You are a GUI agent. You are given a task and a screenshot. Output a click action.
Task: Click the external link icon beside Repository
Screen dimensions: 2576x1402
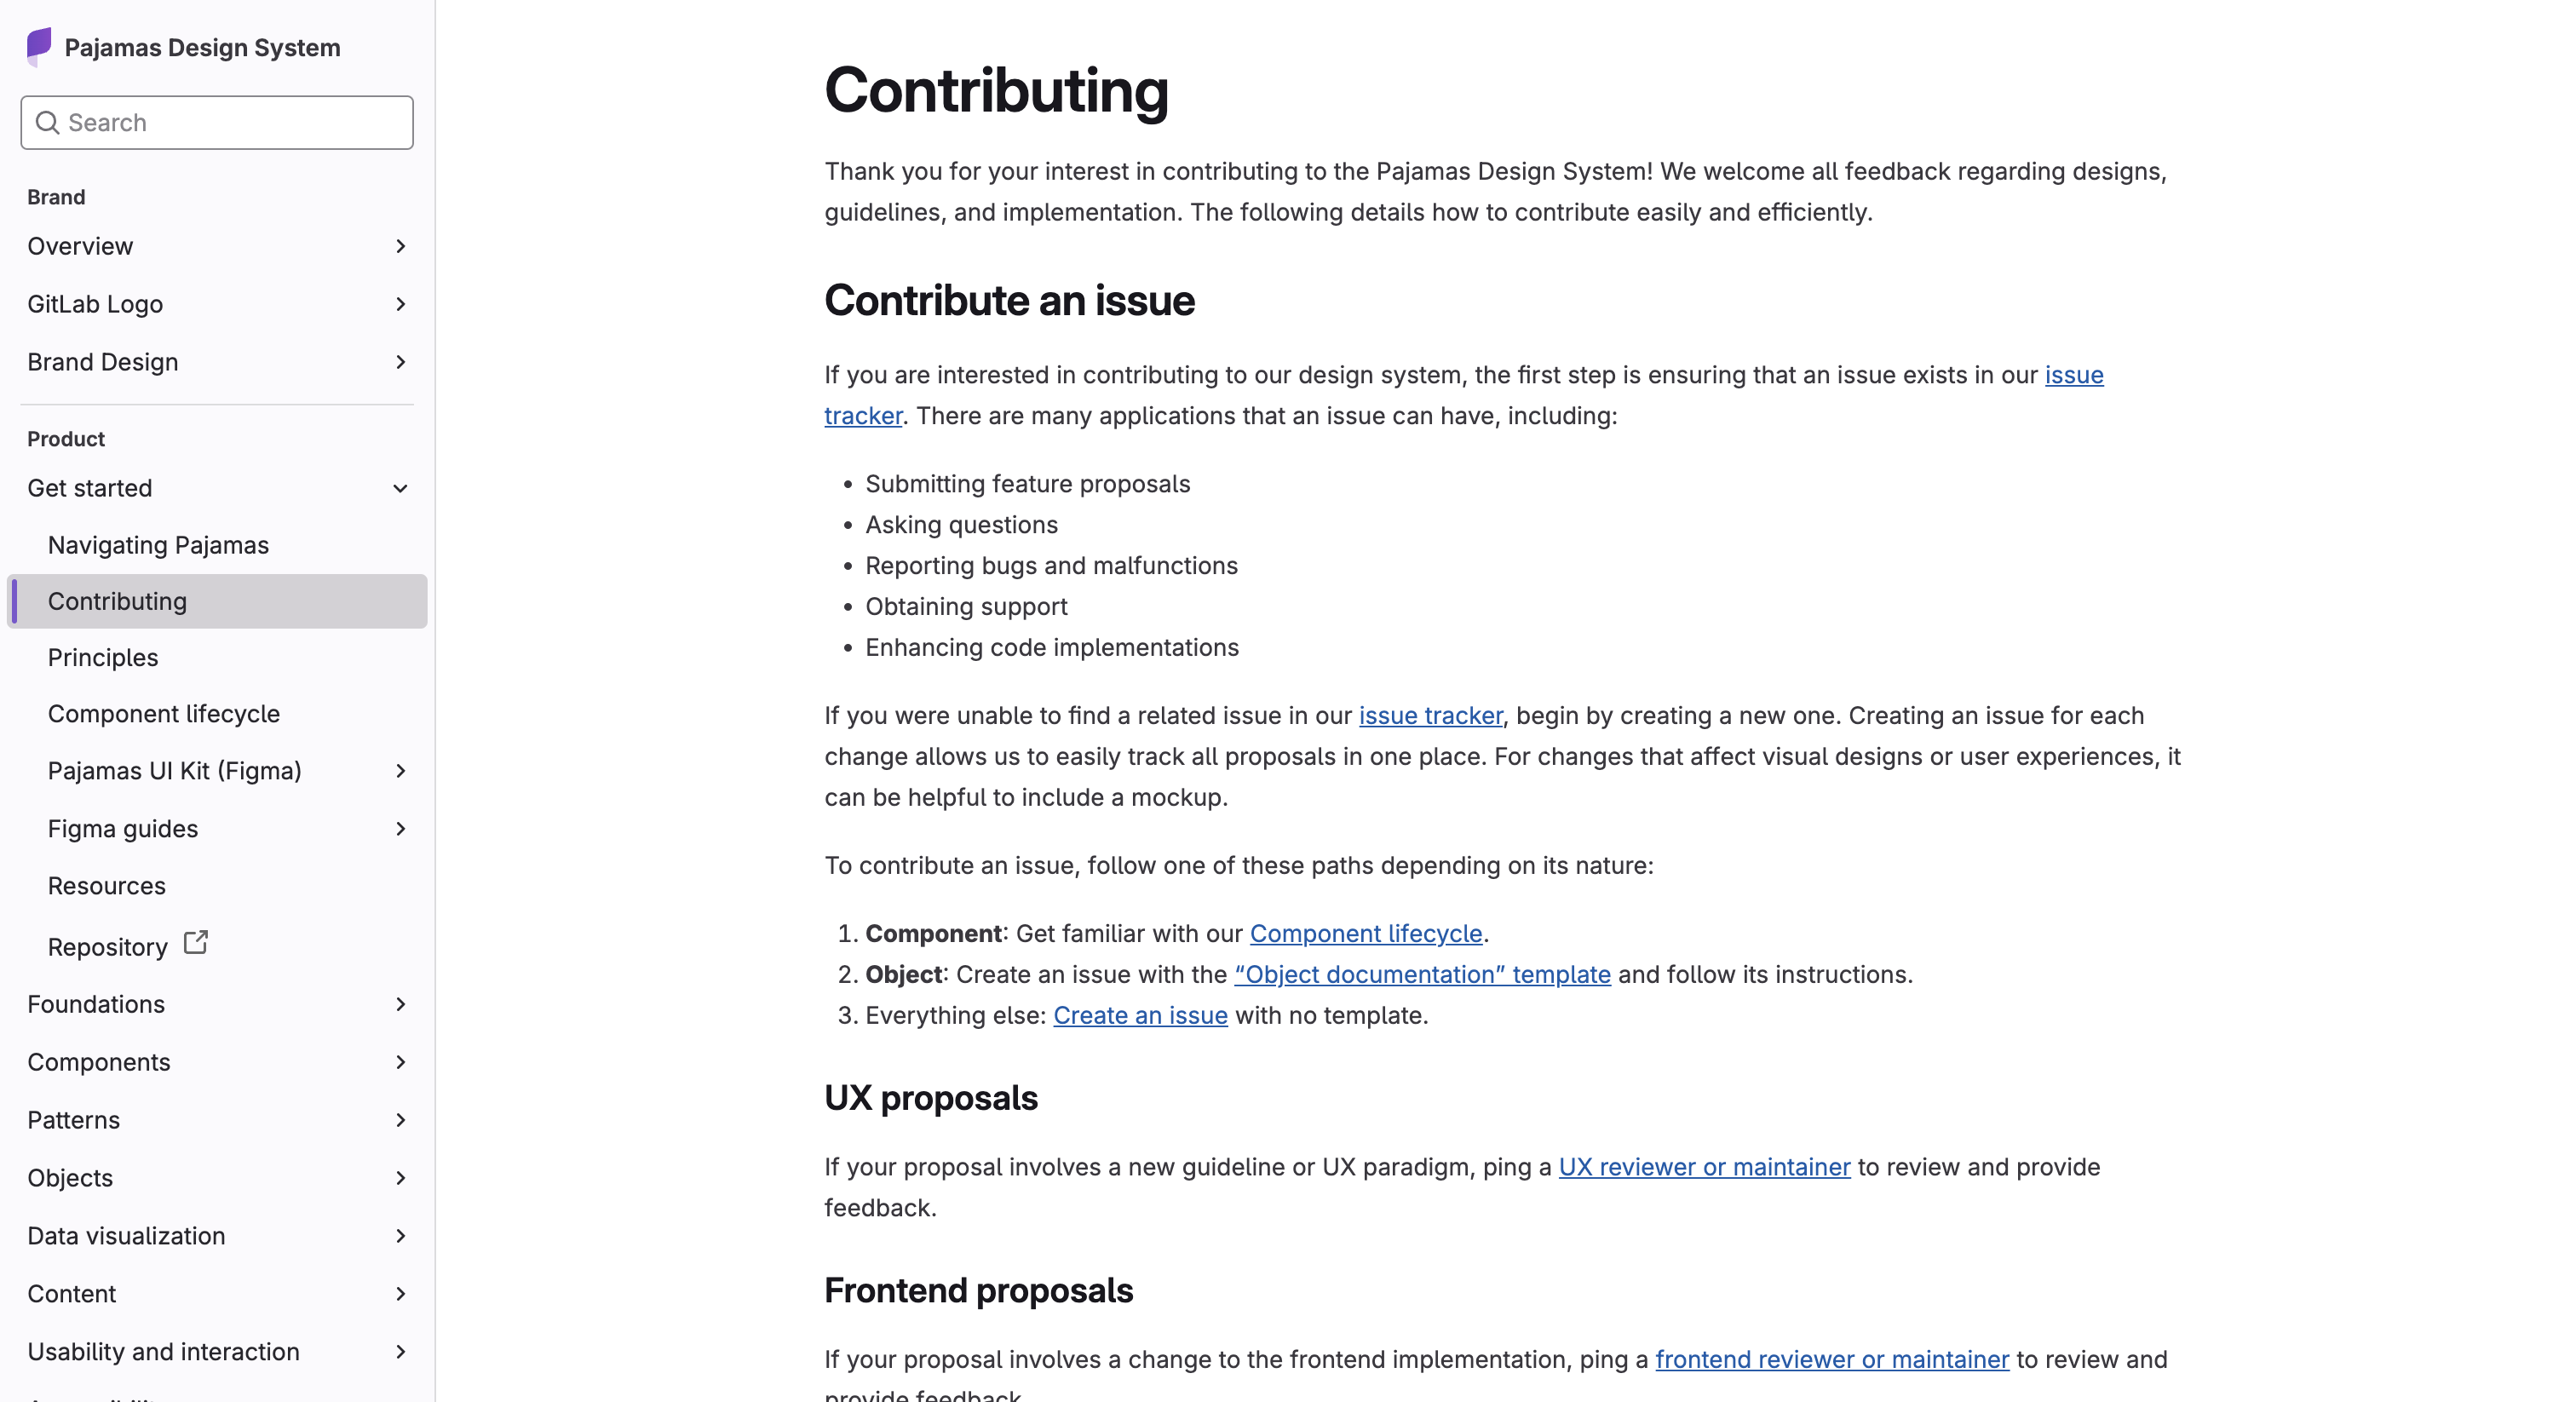tap(196, 943)
